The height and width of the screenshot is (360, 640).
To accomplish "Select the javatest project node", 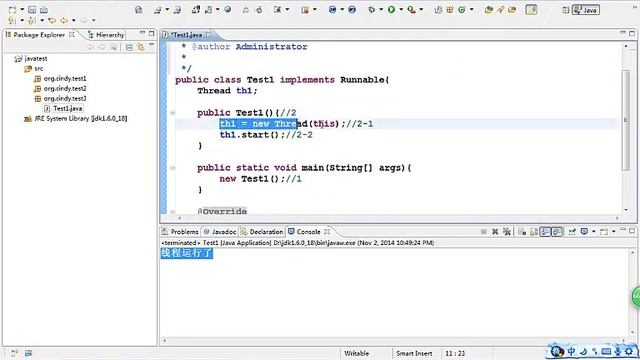I will 31,58.
